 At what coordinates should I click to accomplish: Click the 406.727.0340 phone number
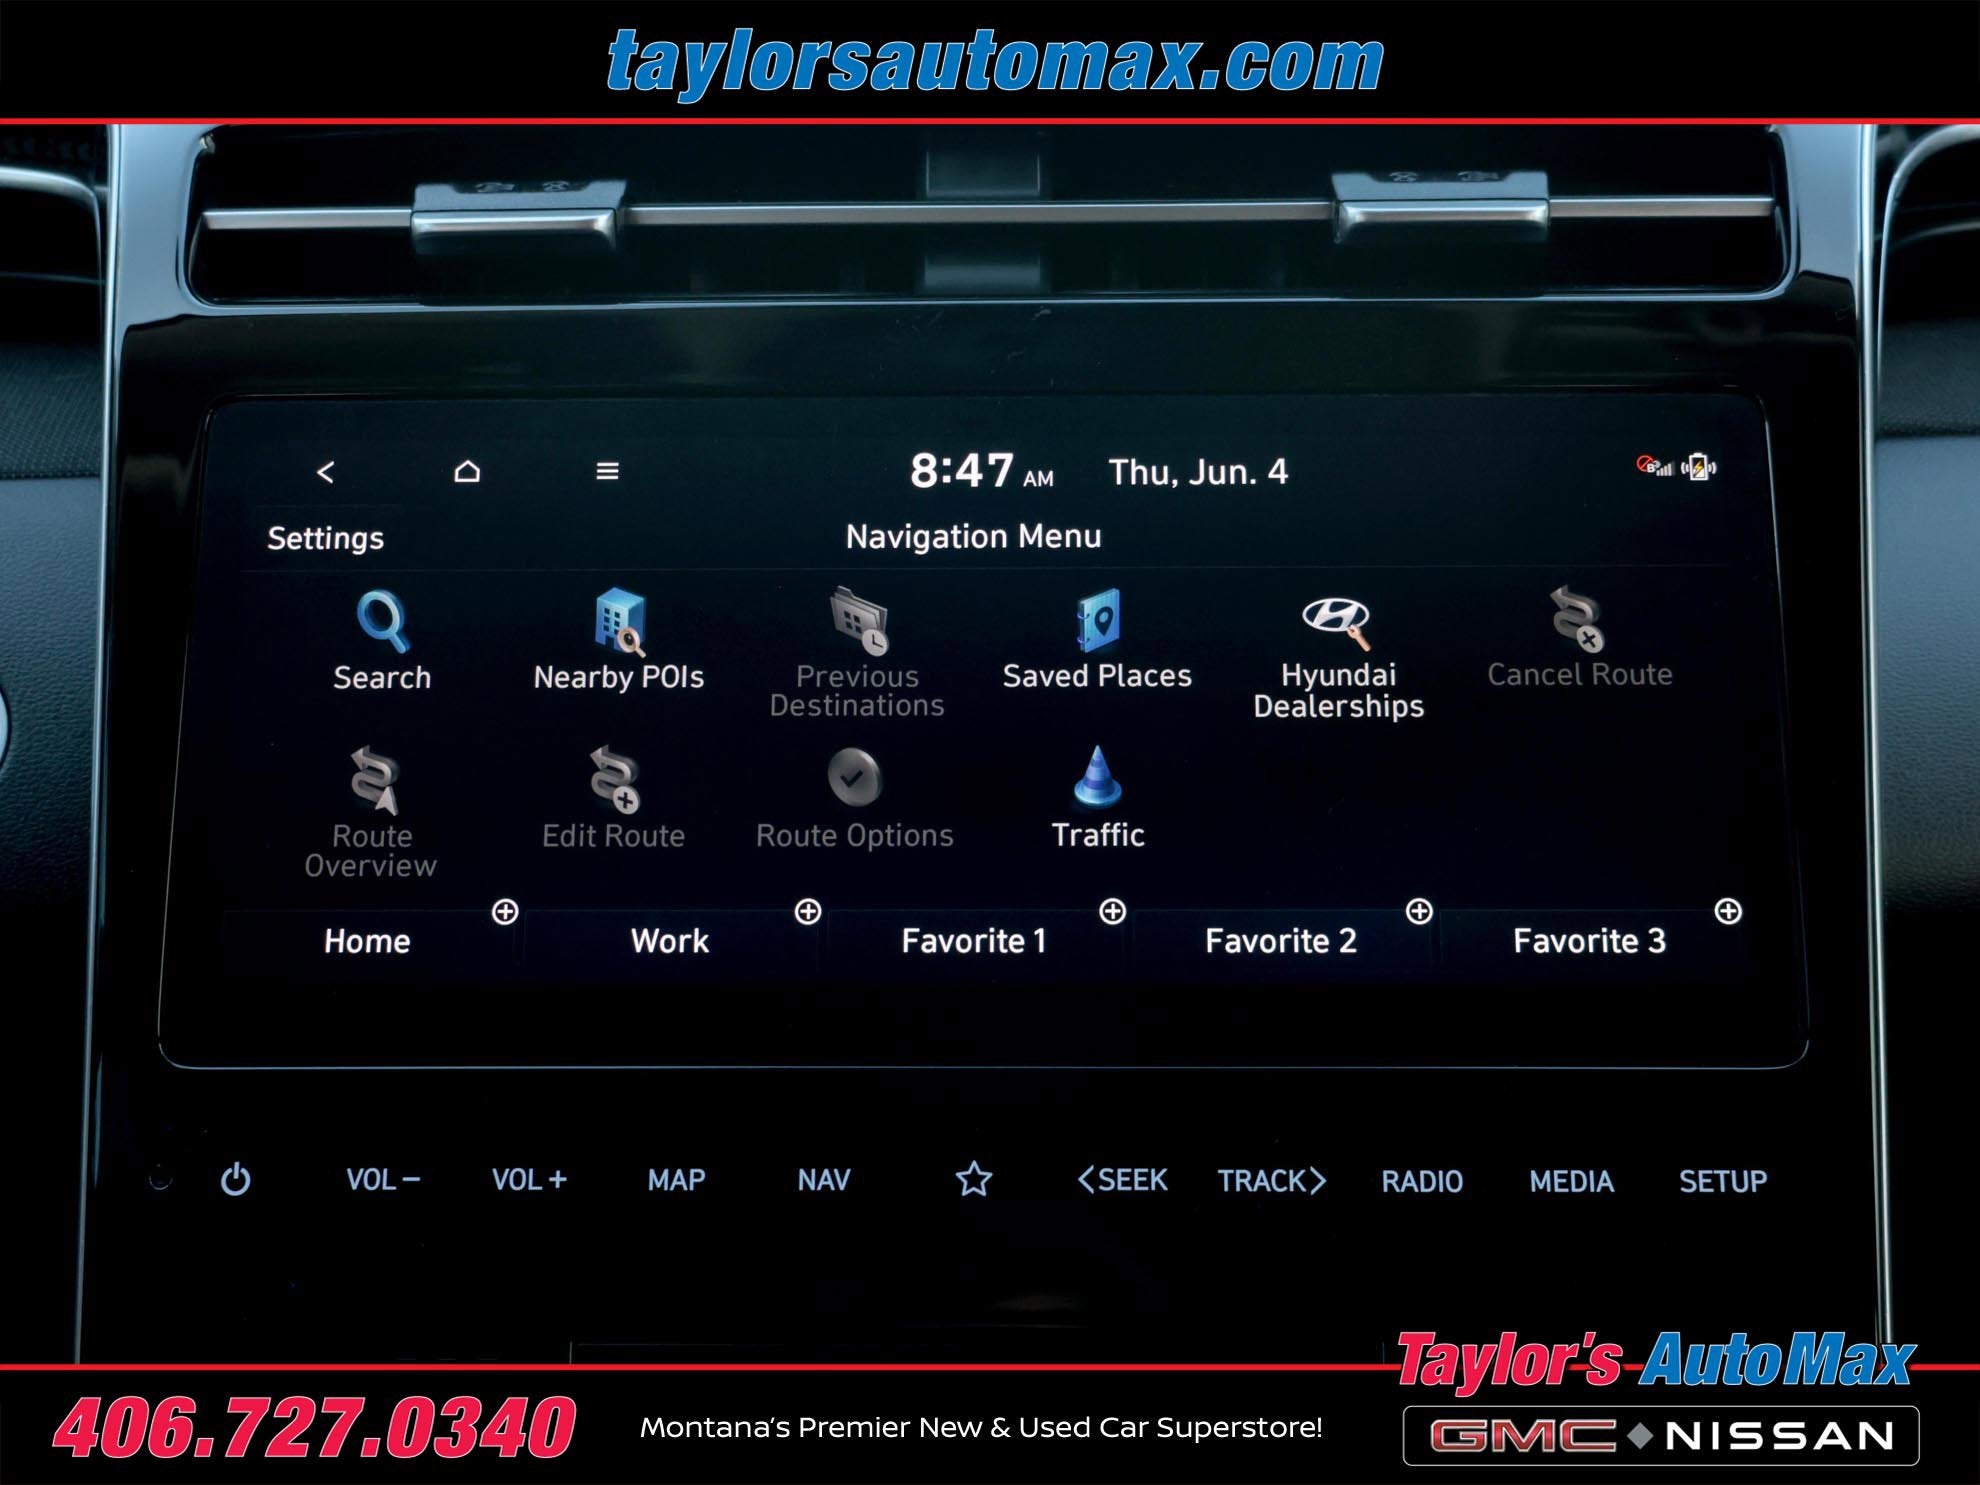tap(315, 1427)
